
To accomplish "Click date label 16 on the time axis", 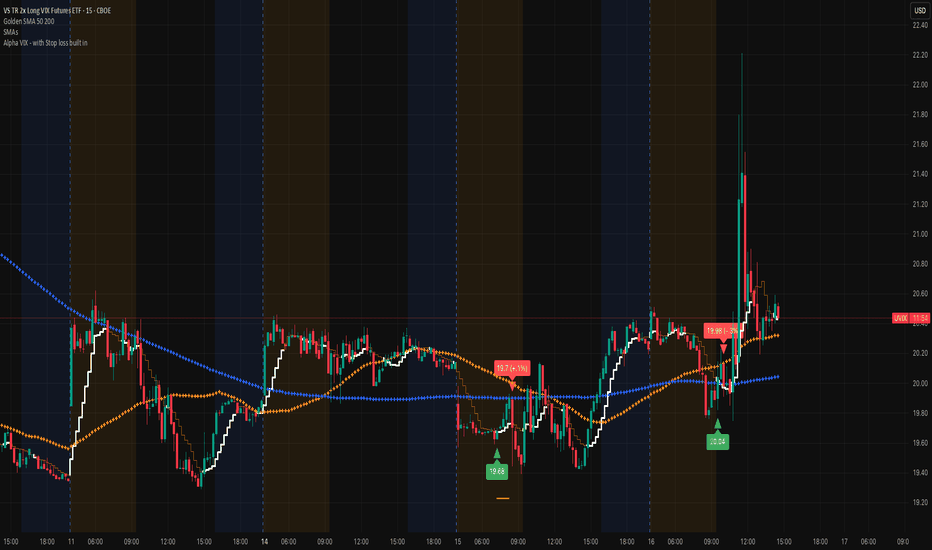I will [651, 542].
